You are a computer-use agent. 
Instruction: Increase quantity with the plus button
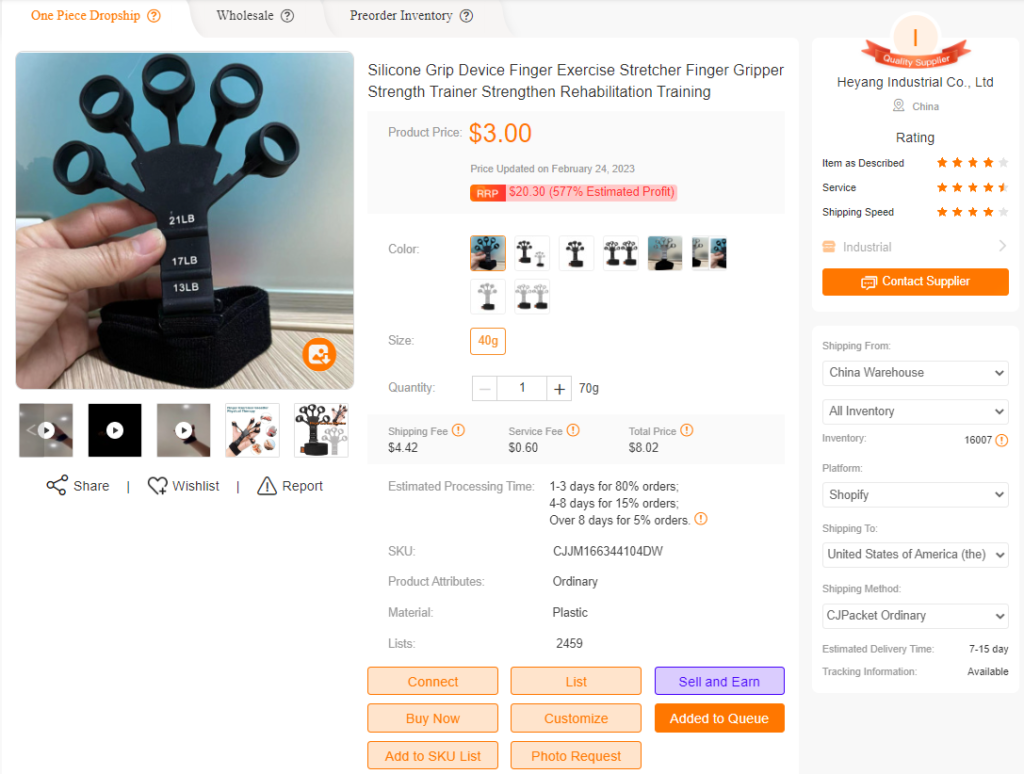click(559, 389)
